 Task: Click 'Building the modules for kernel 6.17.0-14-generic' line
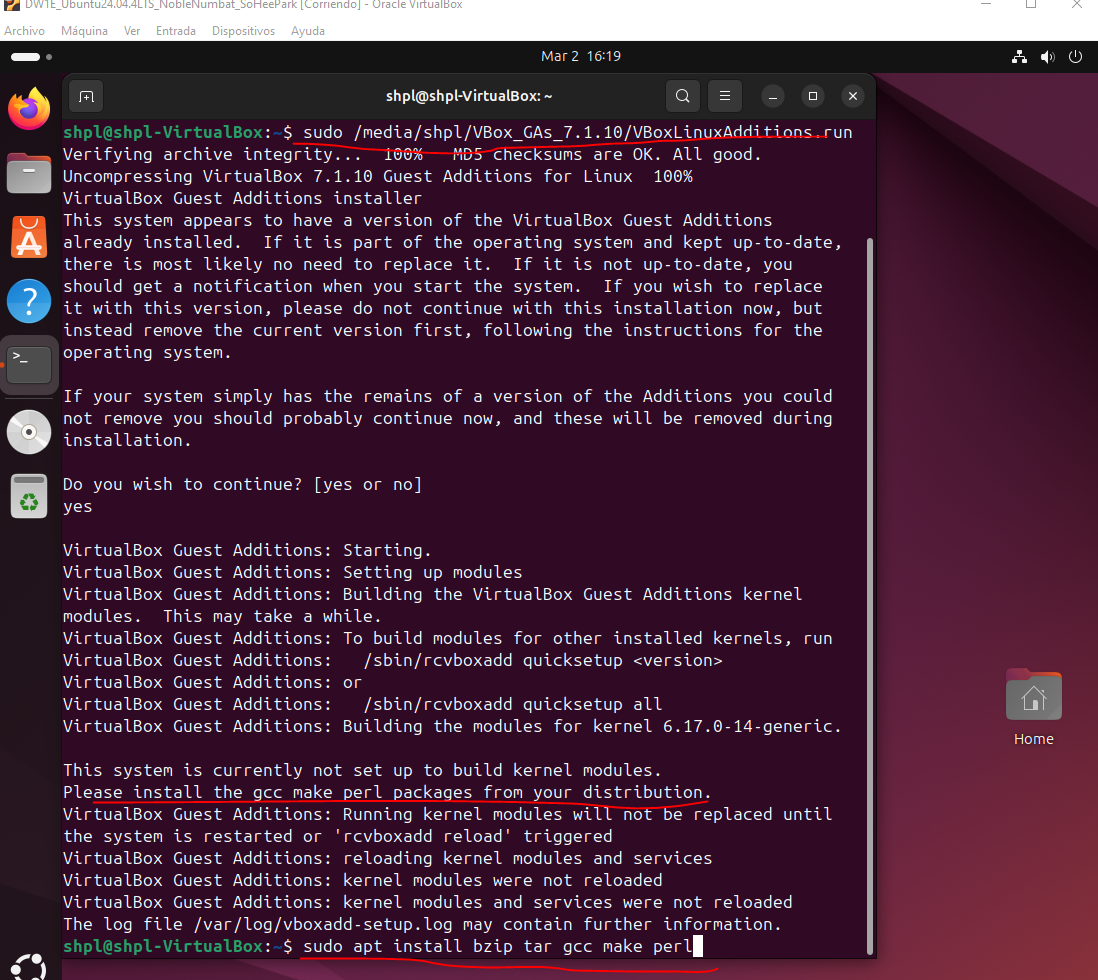click(x=452, y=726)
